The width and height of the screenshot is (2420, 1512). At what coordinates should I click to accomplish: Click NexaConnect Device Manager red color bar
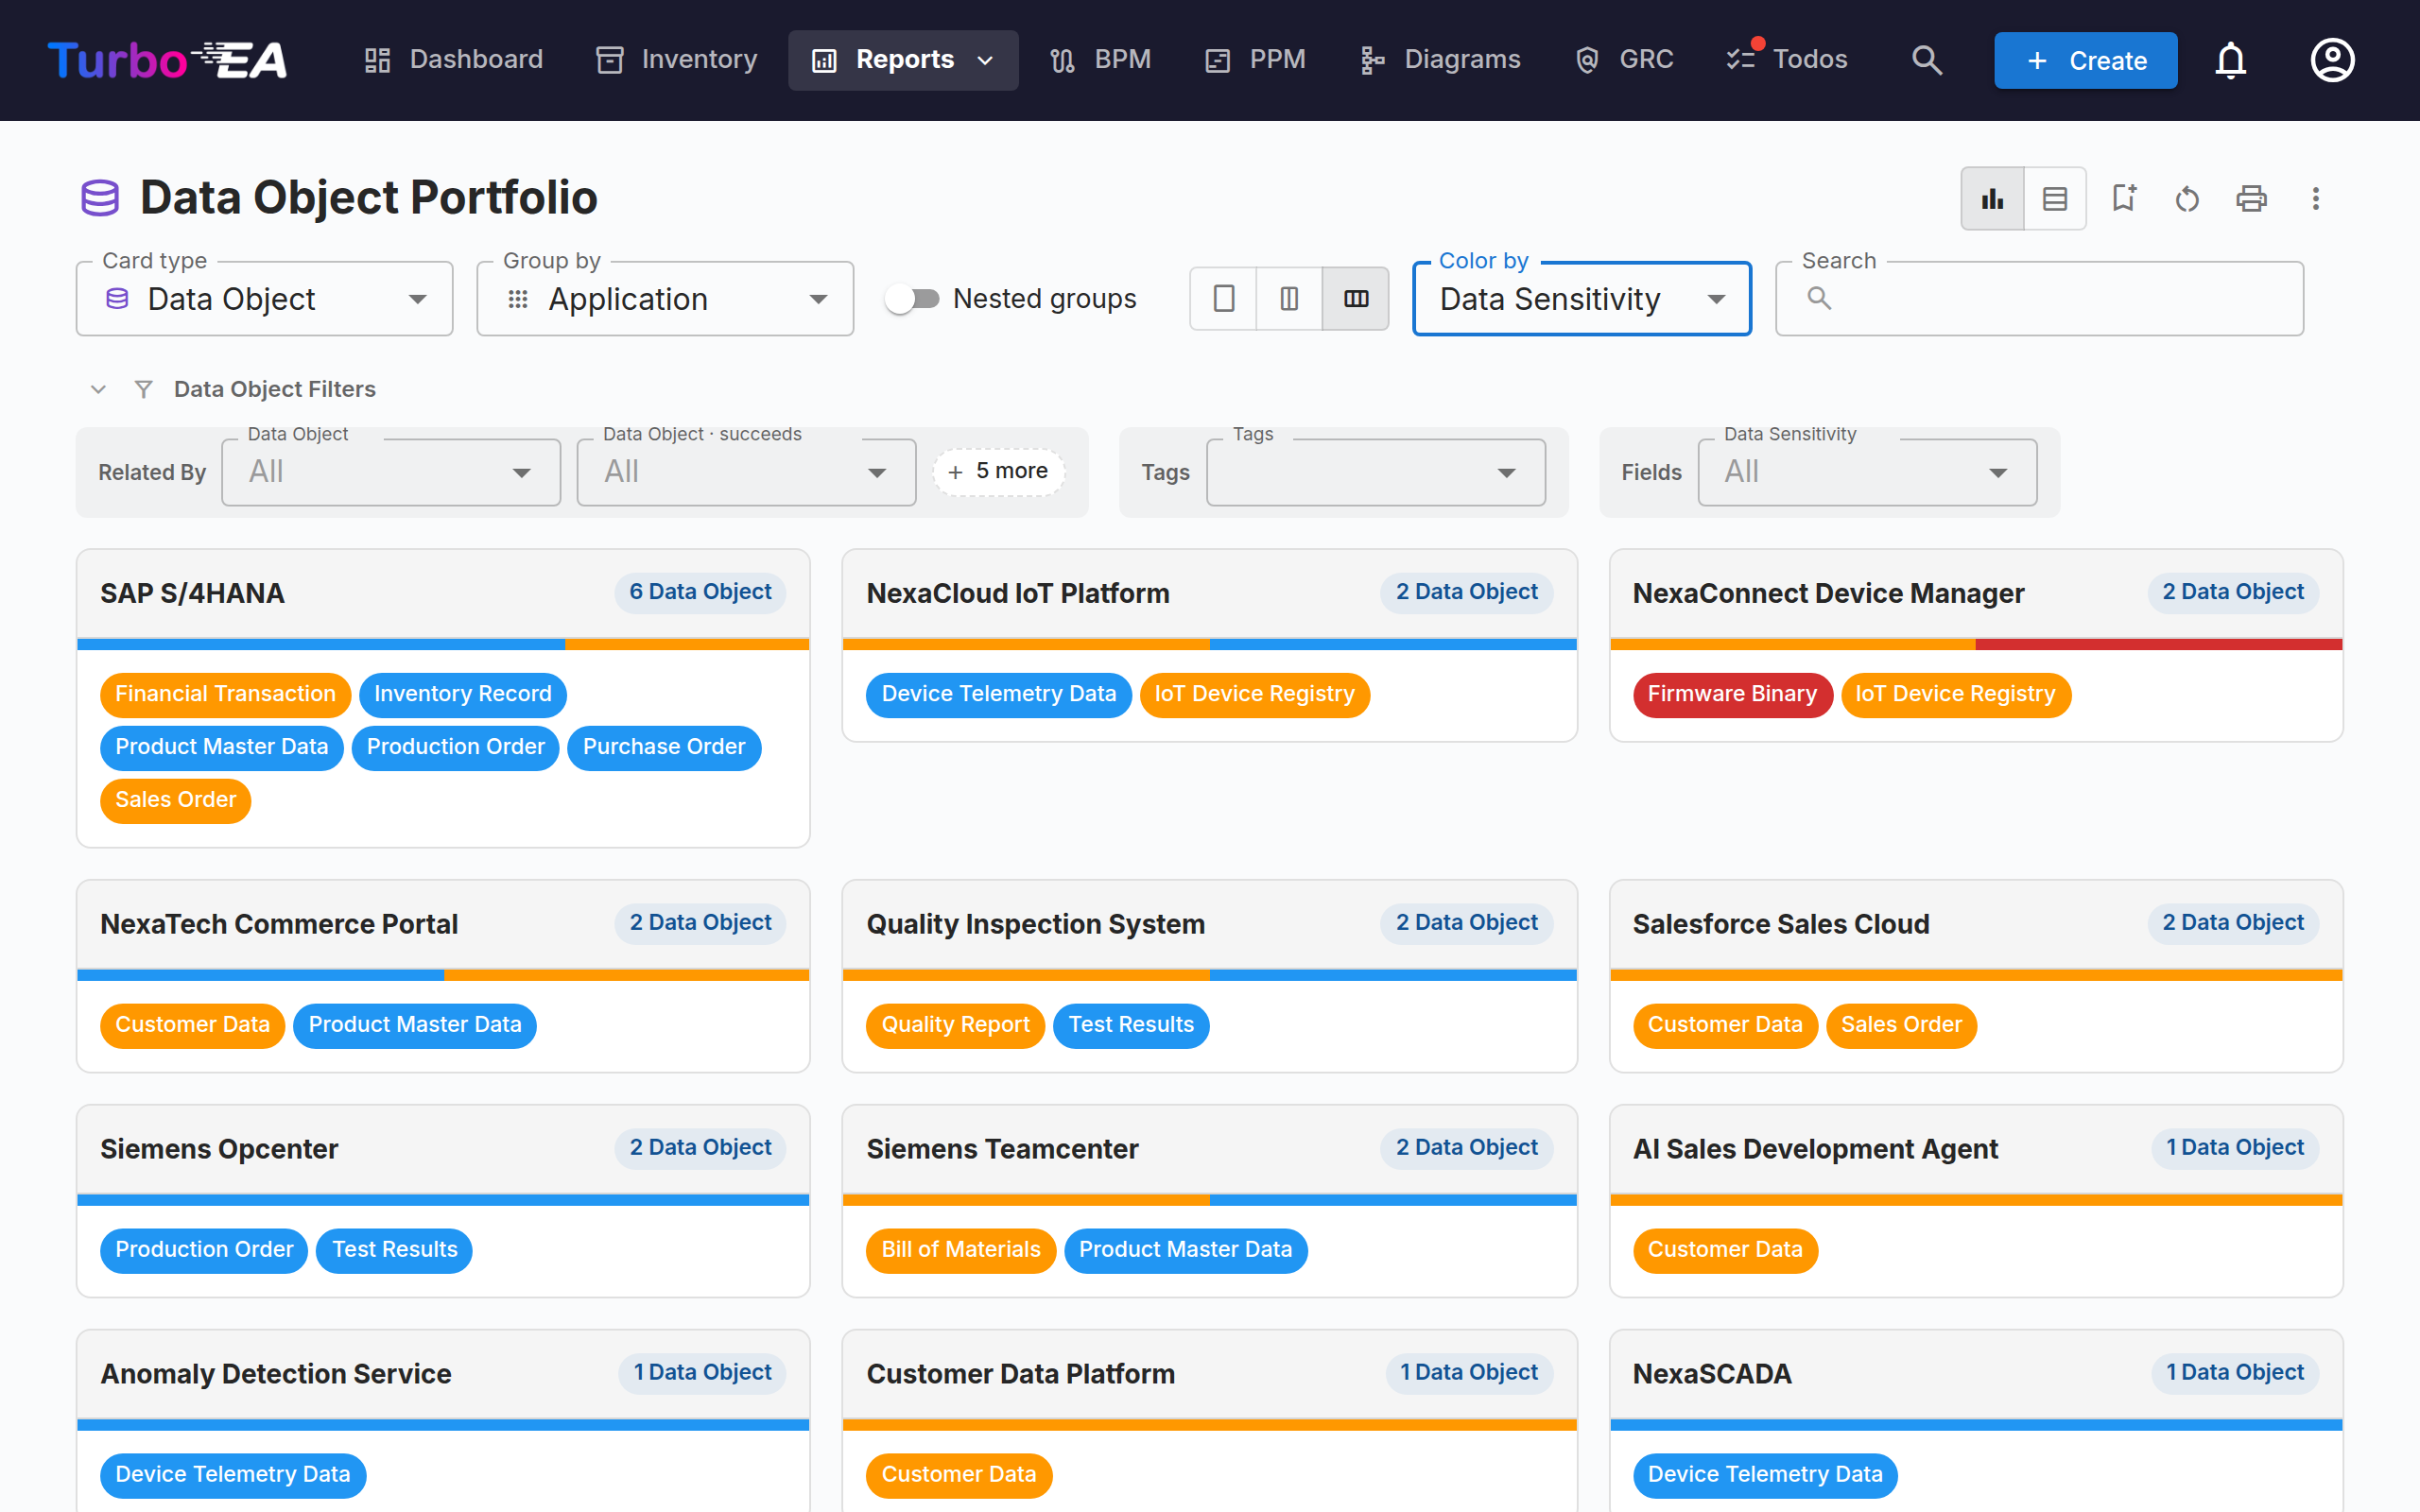pos(2159,644)
